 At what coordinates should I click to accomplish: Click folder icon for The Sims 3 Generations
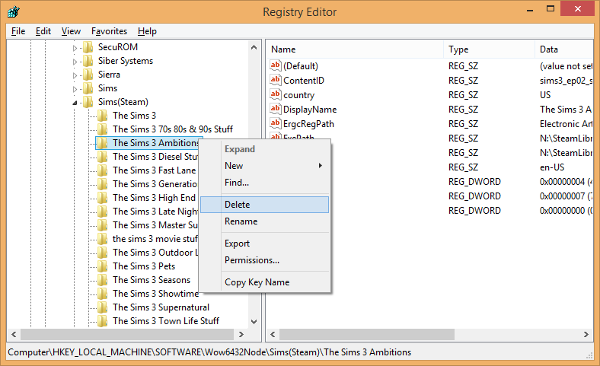pyautogui.click(x=102, y=184)
